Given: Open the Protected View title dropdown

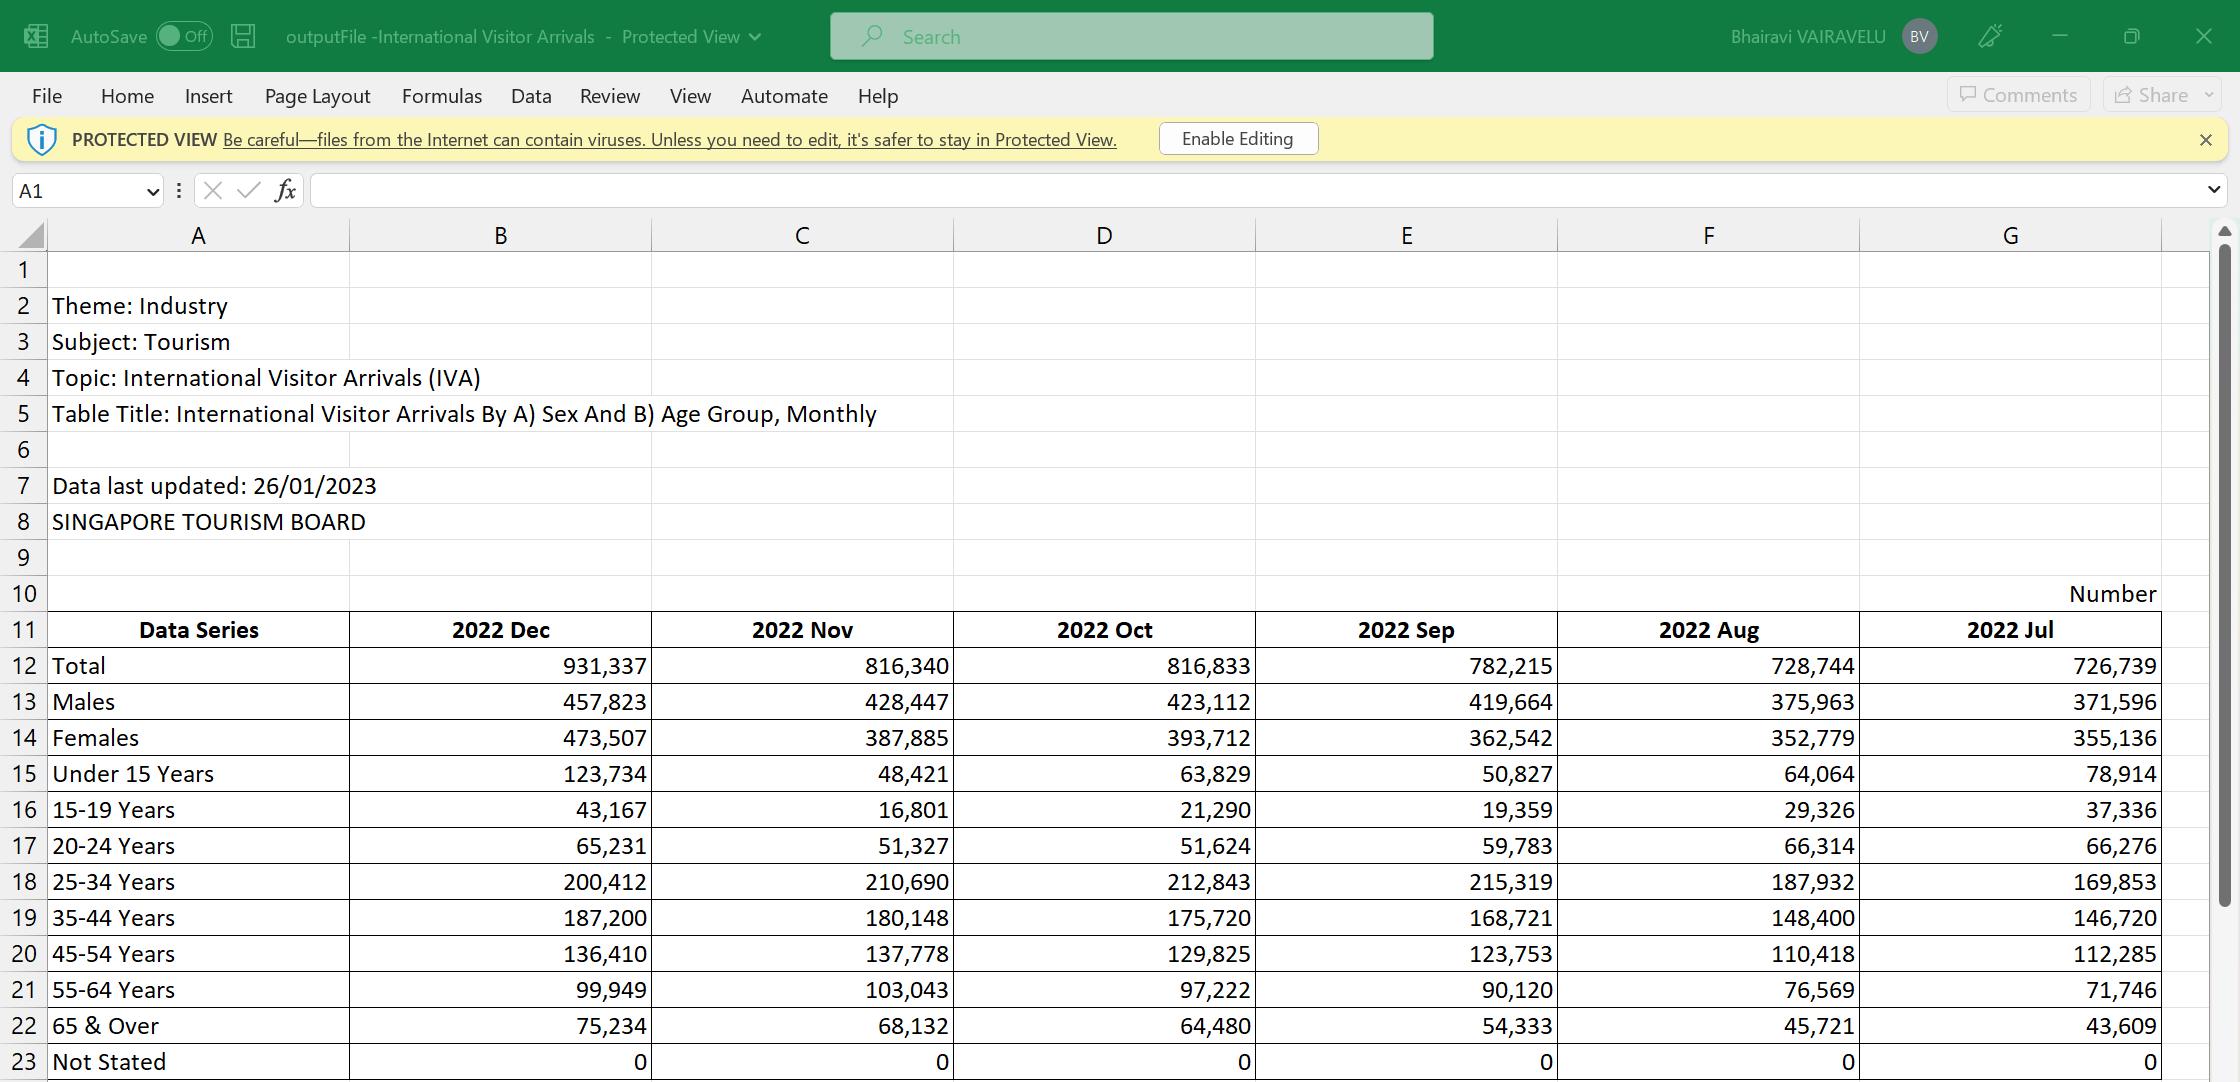Looking at the screenshot, I should click(755, 37).
